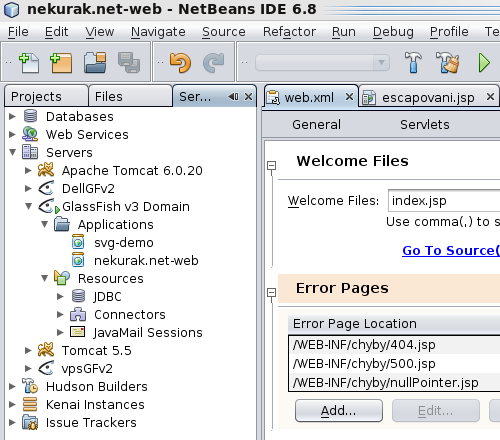Click the Clean and Build broom icon
500x440 pixels.
tap(447, 62)
